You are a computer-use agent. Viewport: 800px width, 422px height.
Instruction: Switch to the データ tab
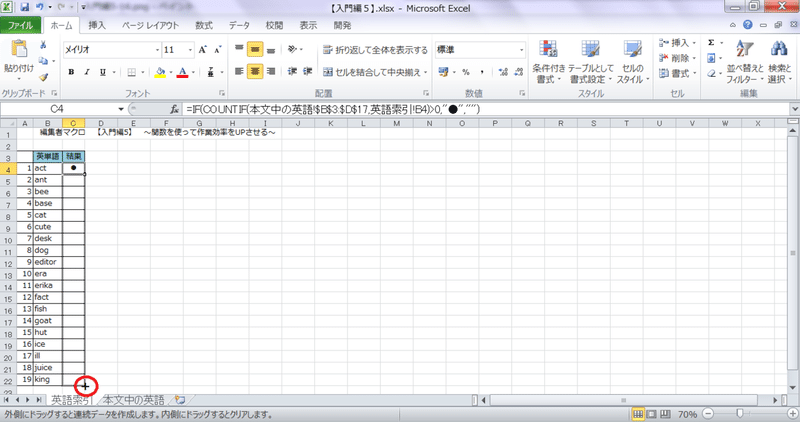click(x=239, y=25)
